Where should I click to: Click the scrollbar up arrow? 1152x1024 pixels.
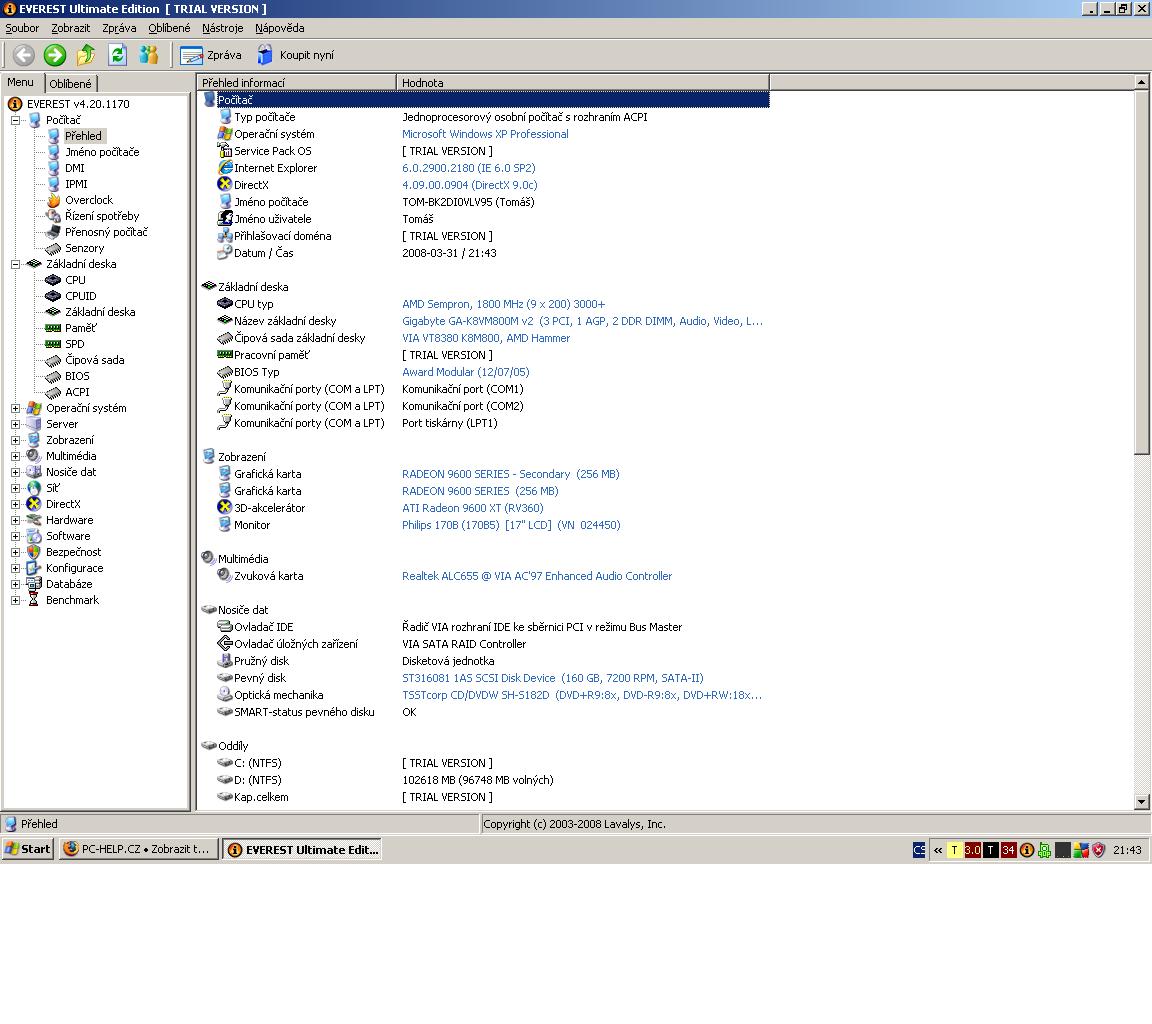[x=1141, y=82]
